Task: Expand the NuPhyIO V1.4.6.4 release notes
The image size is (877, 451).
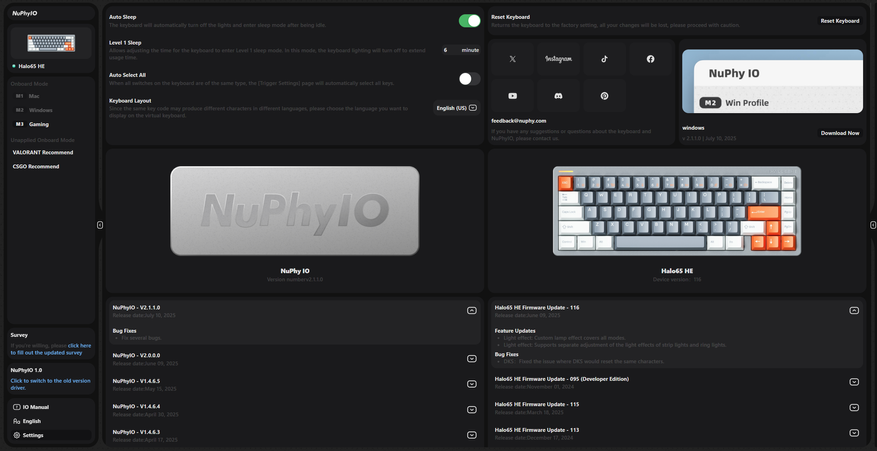Action: [471, 410]
